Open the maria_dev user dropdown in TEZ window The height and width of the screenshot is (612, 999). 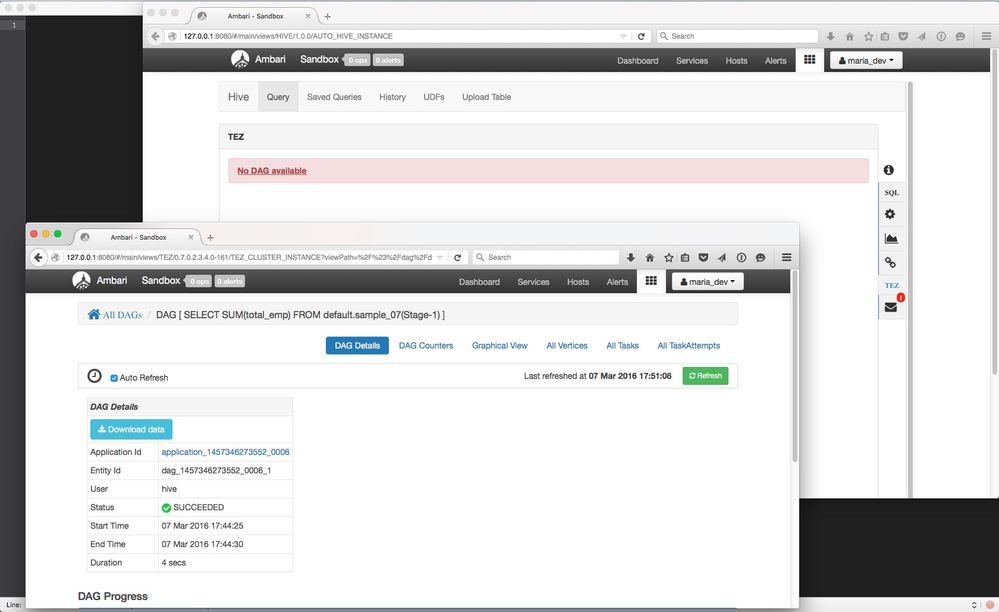pos(707,281)
